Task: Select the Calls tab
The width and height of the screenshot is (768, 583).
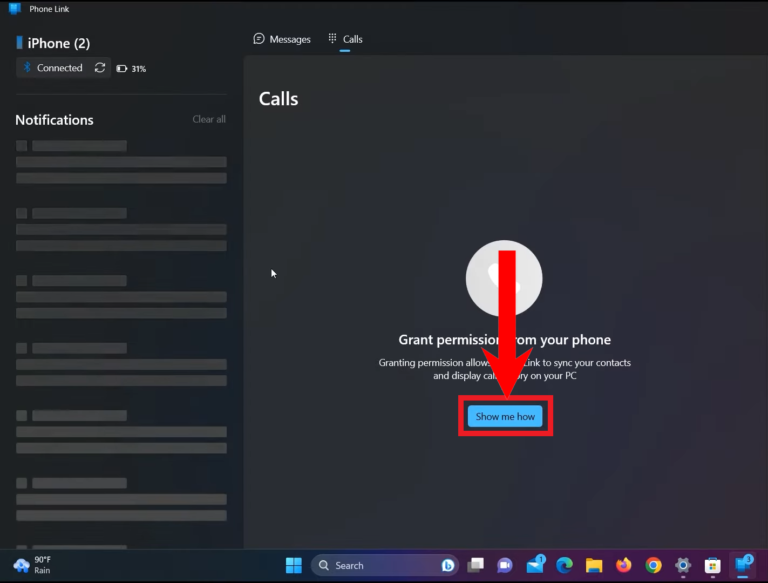Action: 345,39
